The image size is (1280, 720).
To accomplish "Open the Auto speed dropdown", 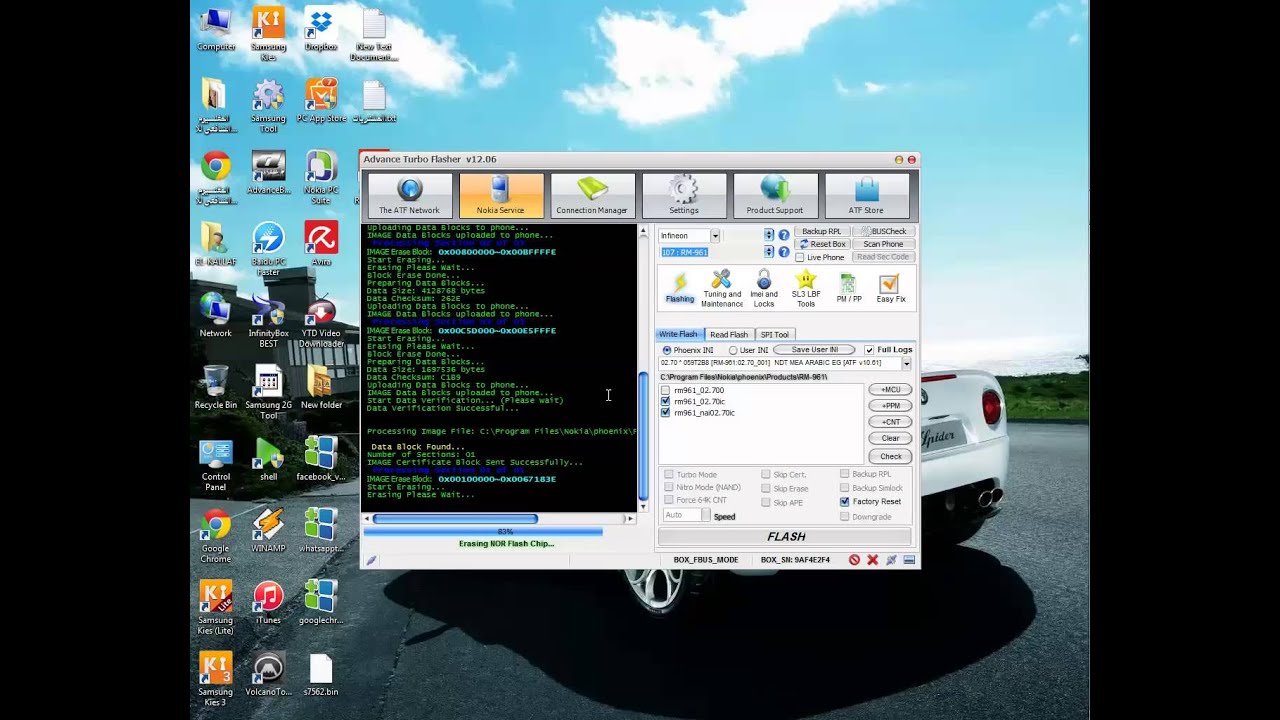I will tap(705, 515).
